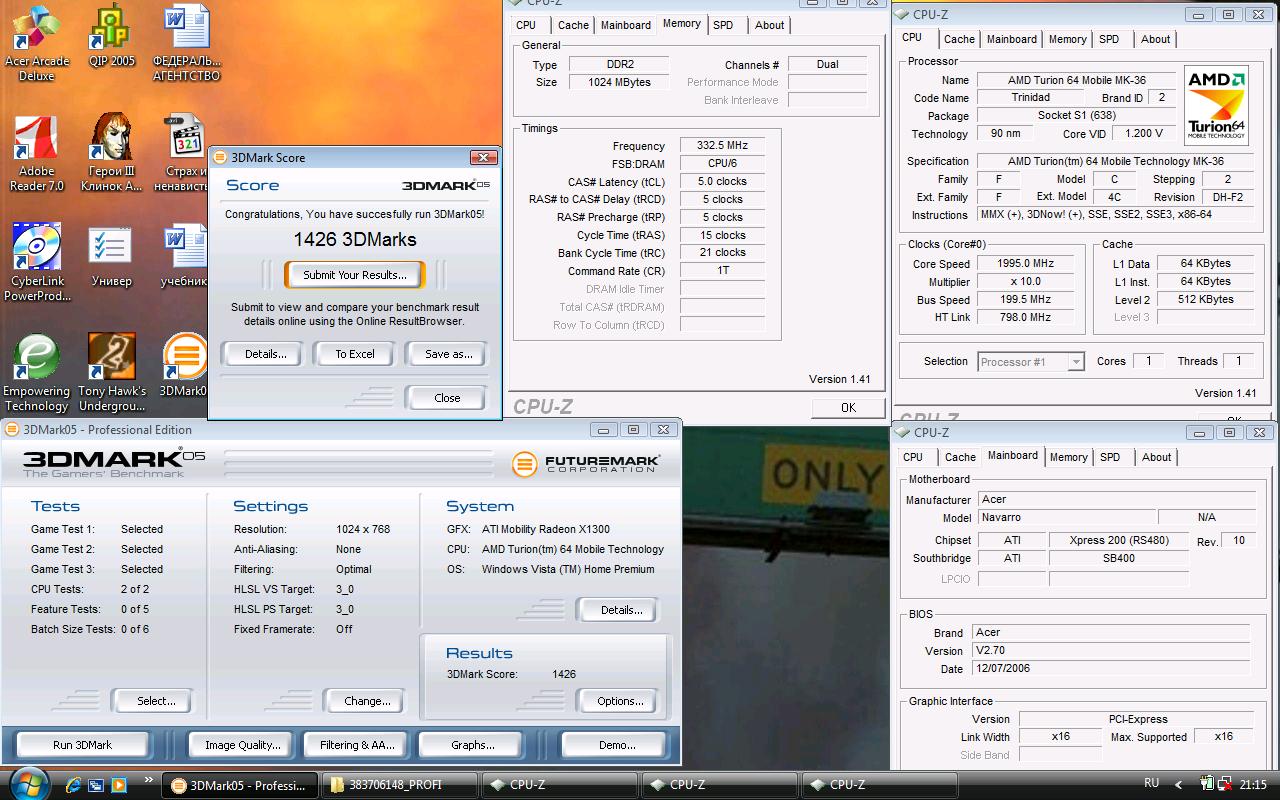The image size is (1280, 800).
Task: Select the 332.5 MHz frequency value
Action: click(722, 146)
